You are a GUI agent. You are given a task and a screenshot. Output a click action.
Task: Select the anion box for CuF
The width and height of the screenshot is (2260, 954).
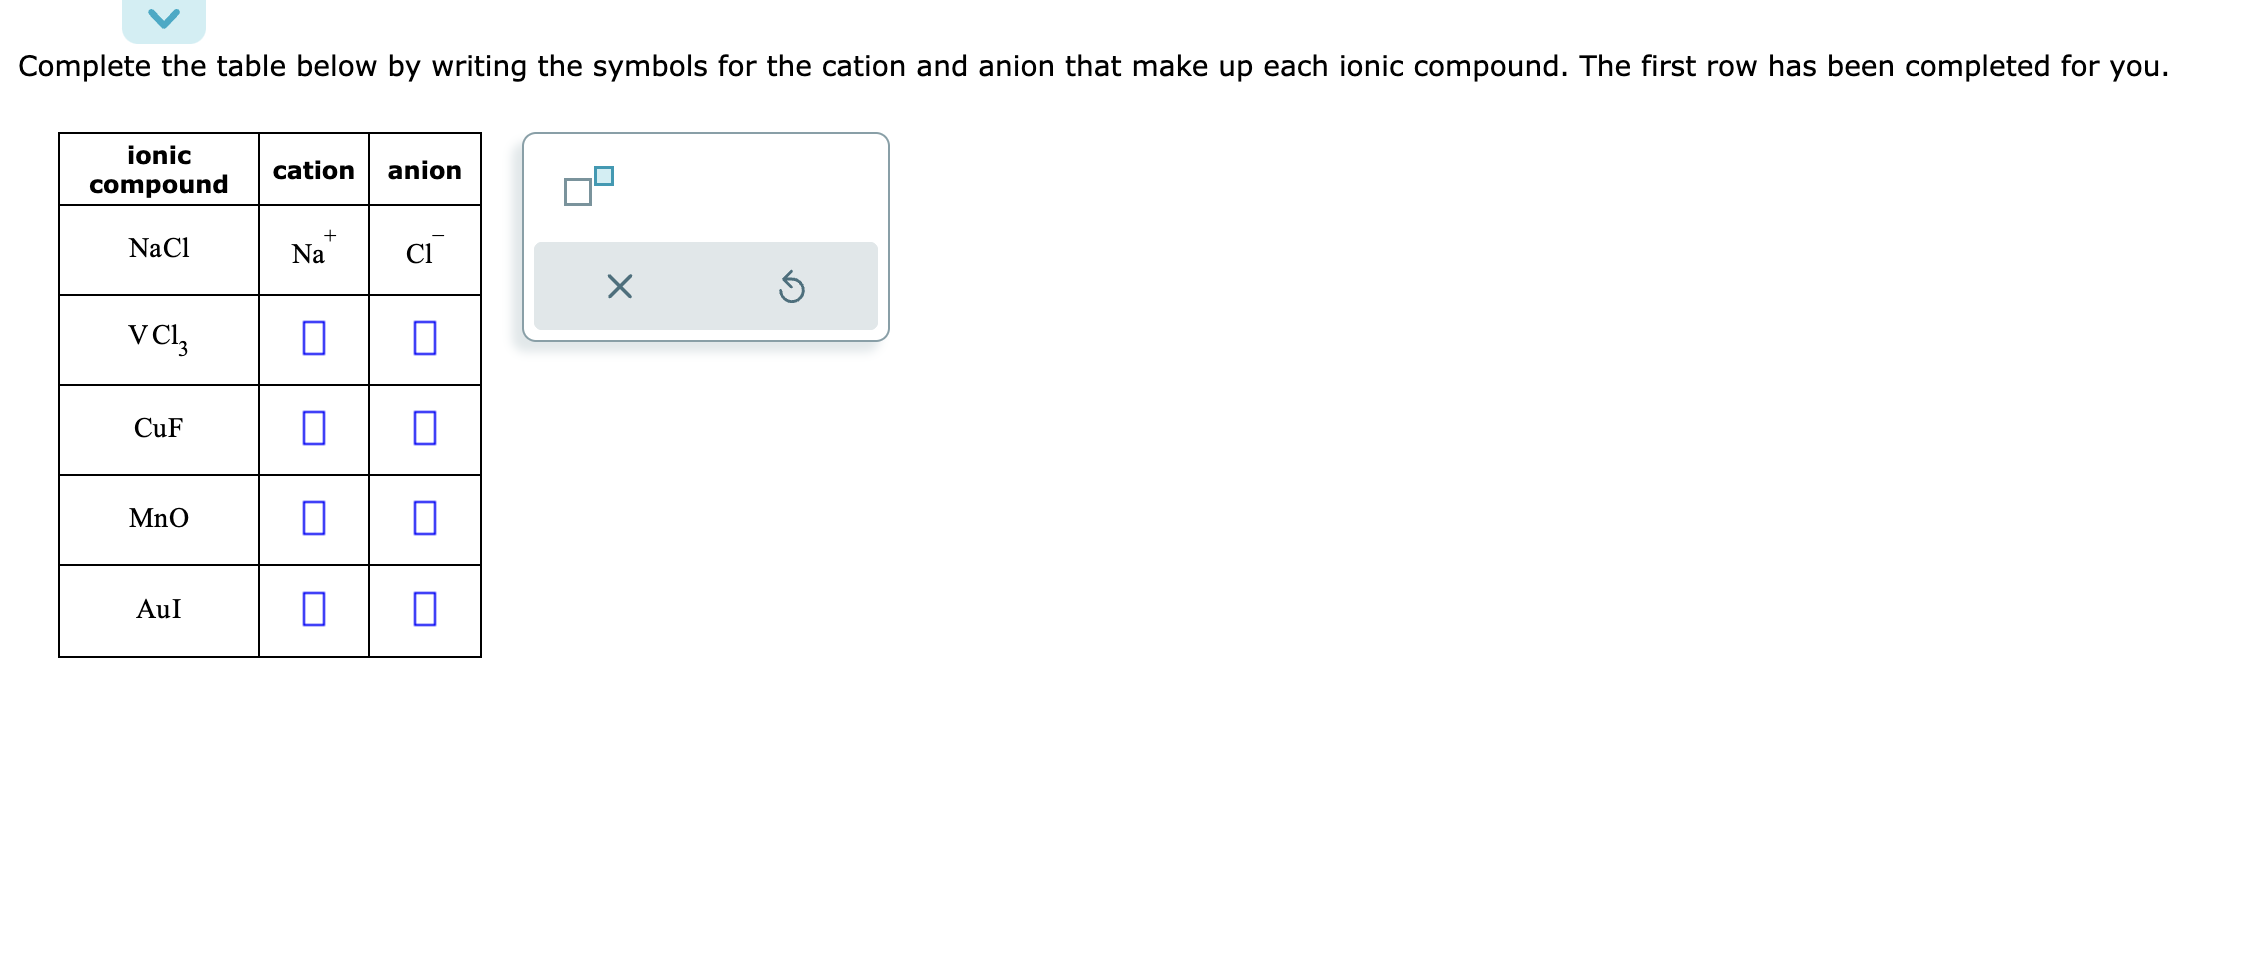pyautogui.click(x=423, y=429)
